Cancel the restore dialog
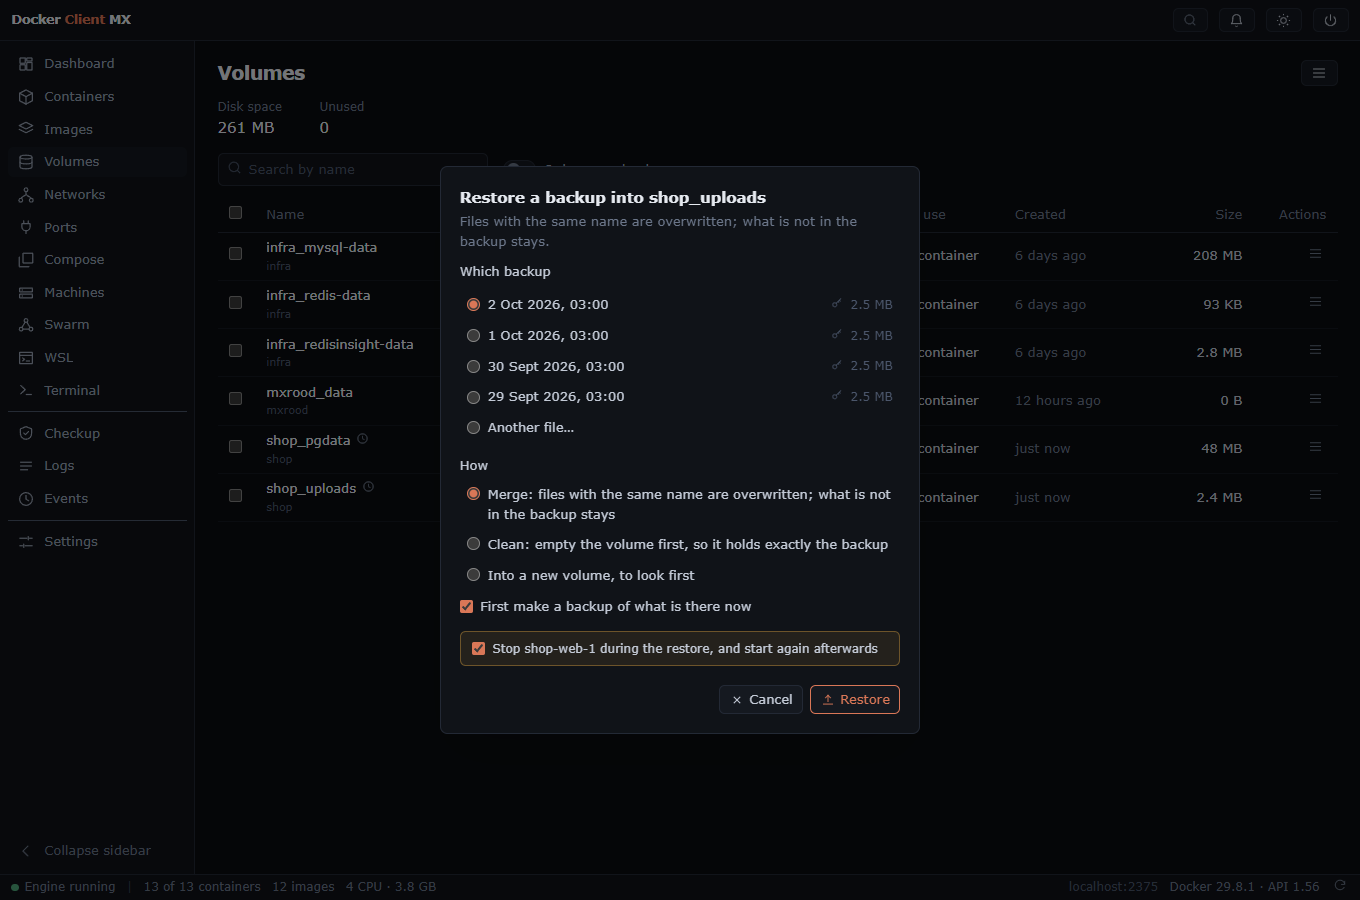The image size is (1360, 900). (761, 700)
